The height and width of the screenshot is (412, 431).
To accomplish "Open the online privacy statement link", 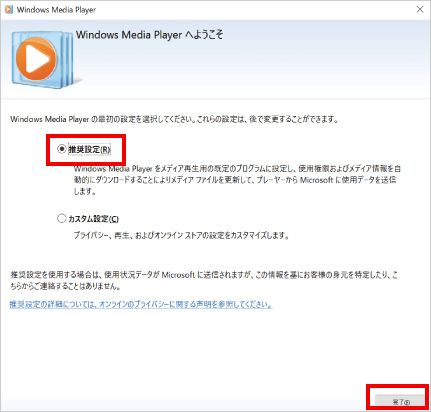I will [x=141, y=304].
